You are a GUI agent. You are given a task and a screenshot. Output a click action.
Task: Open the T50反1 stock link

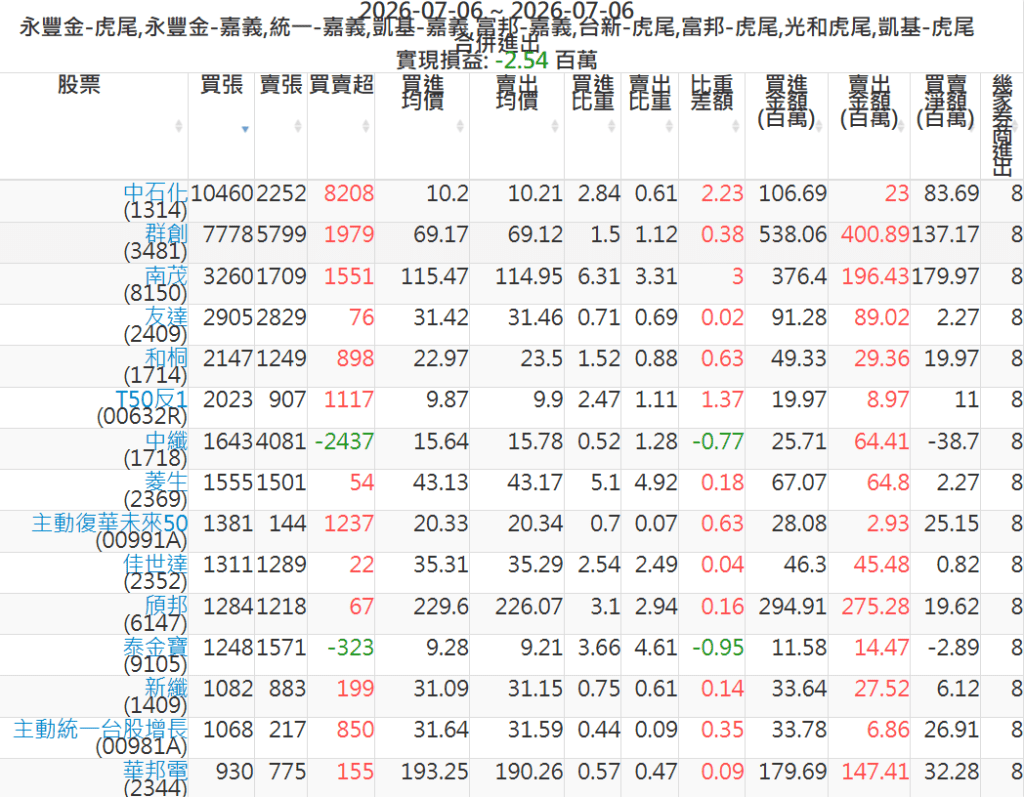tap(152, 398)
